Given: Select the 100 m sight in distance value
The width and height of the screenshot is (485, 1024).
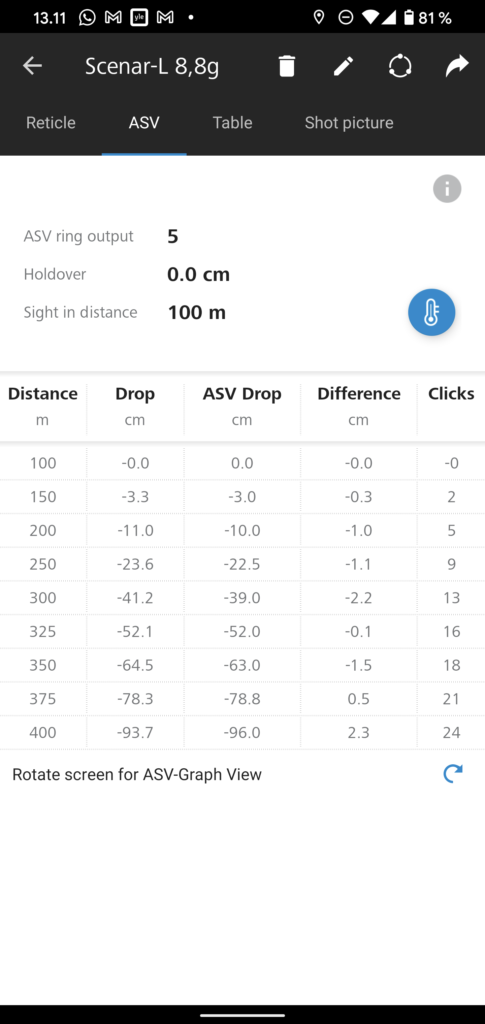Looking at the screenshot, I should [196, 312].
